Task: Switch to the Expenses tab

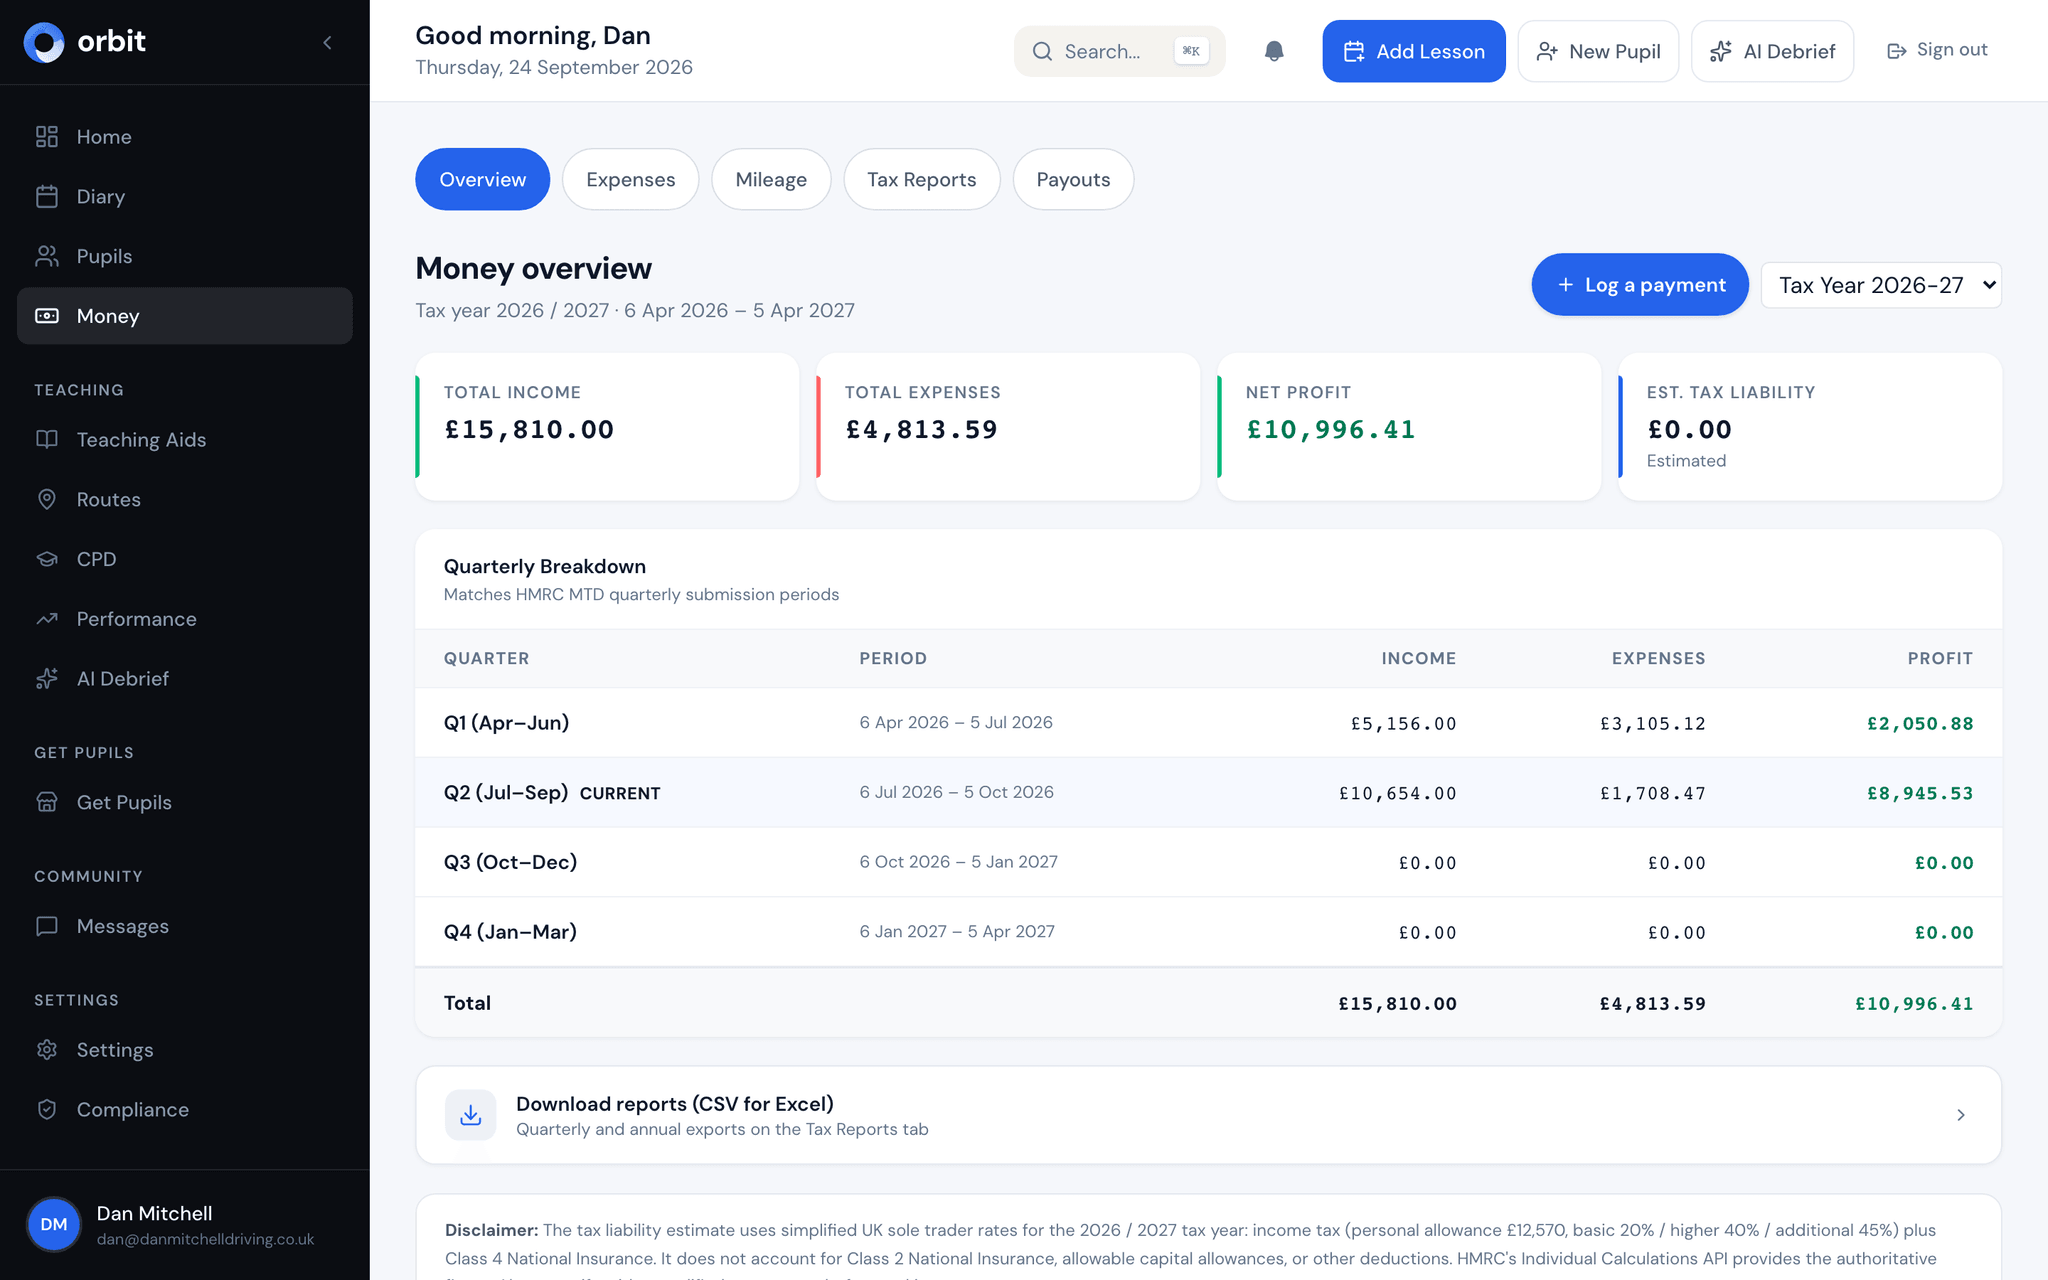Action: click(x=631, y=180)
